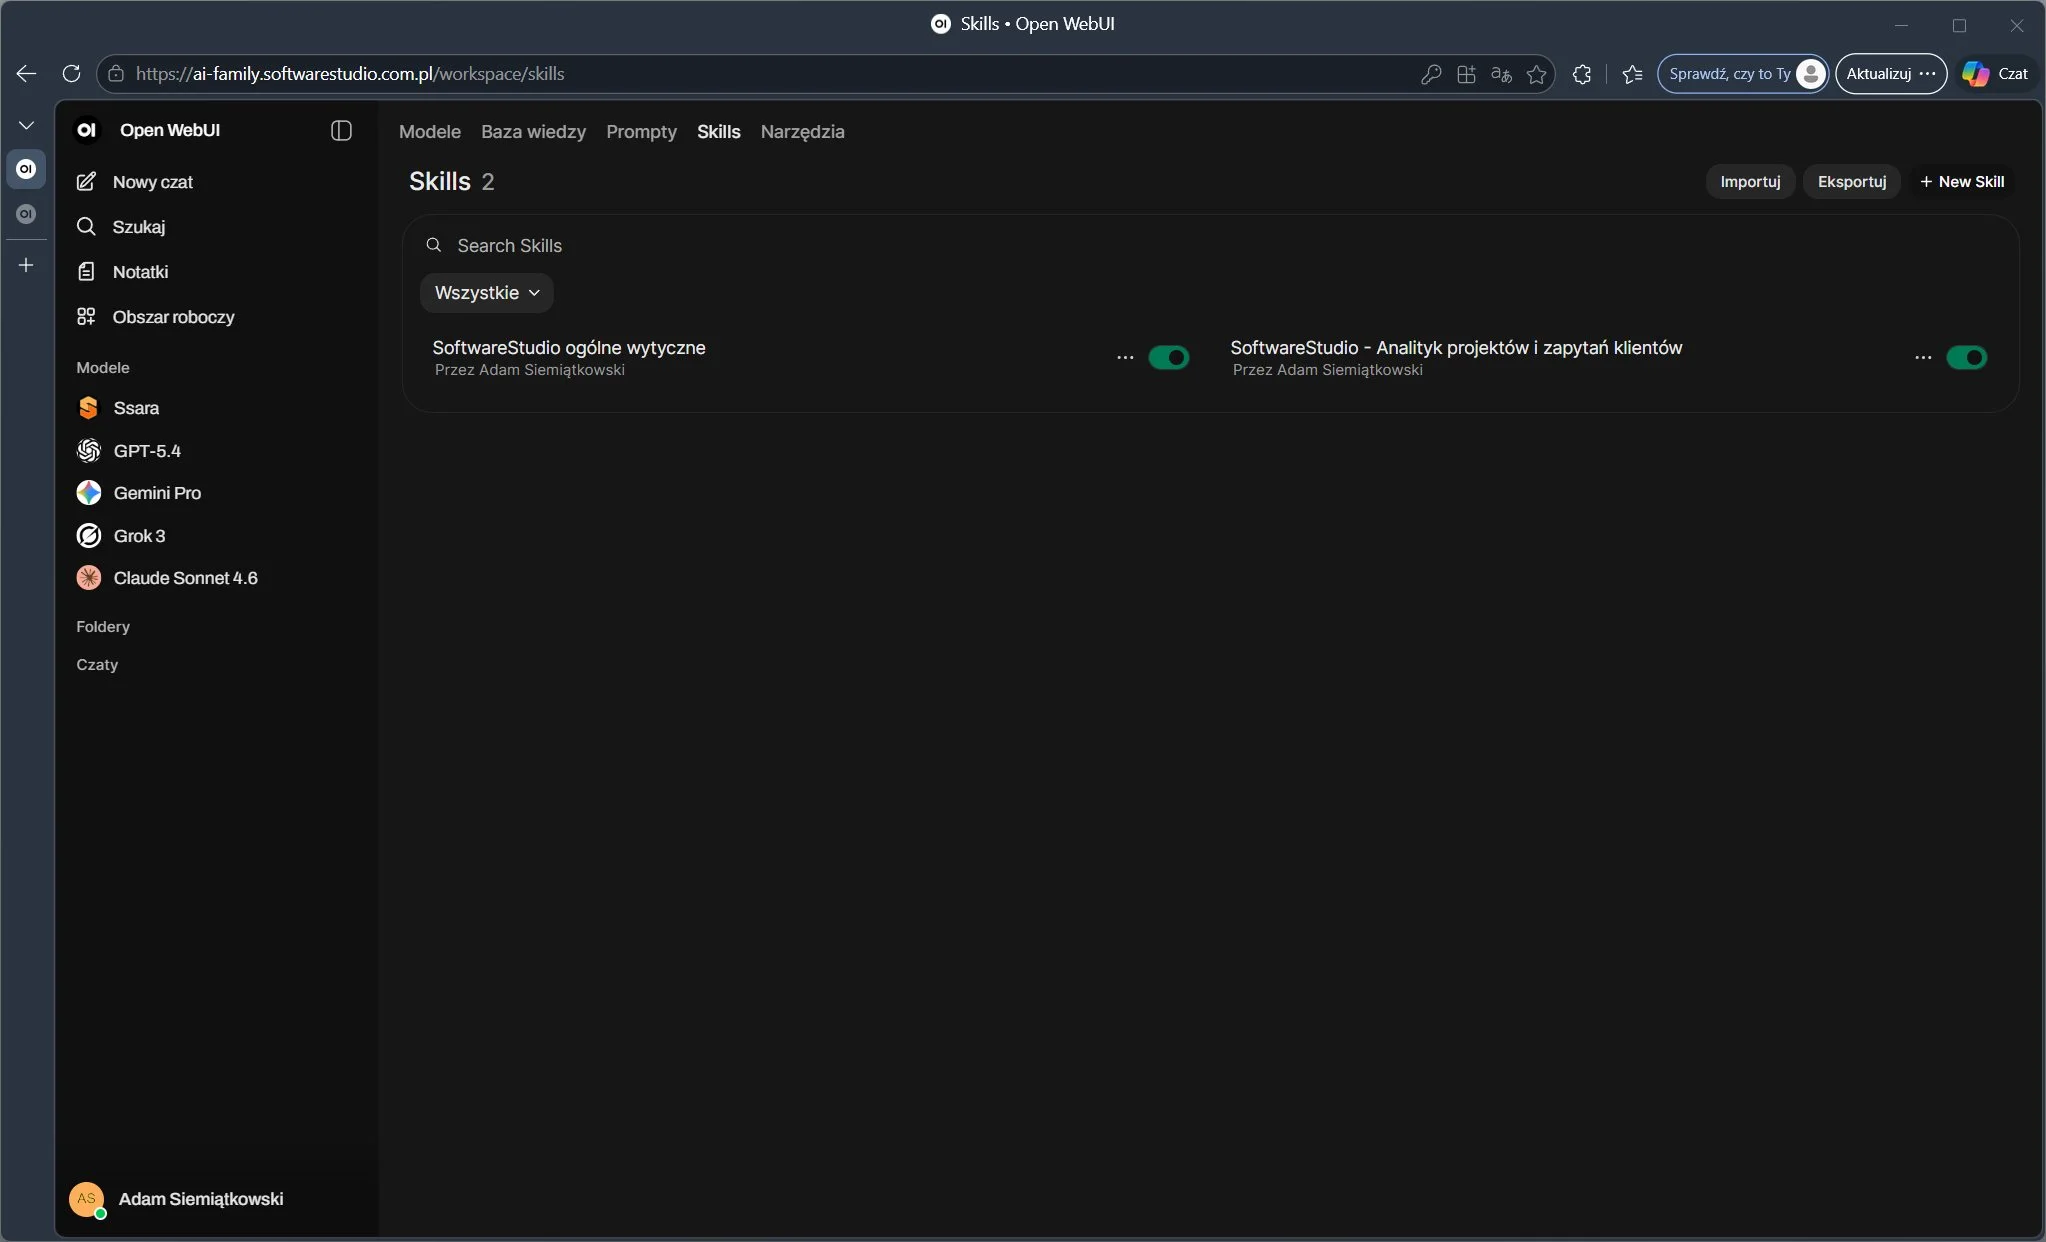Expand the vertical tabs chevron
The width and height of the screenshot is (2046, 1242).
click(x=26, y=125)
